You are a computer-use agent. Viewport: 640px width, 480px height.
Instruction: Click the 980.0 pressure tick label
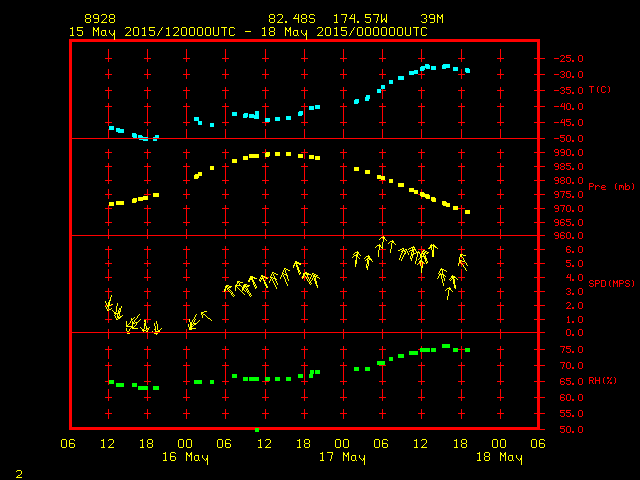(x=569, y=180)
